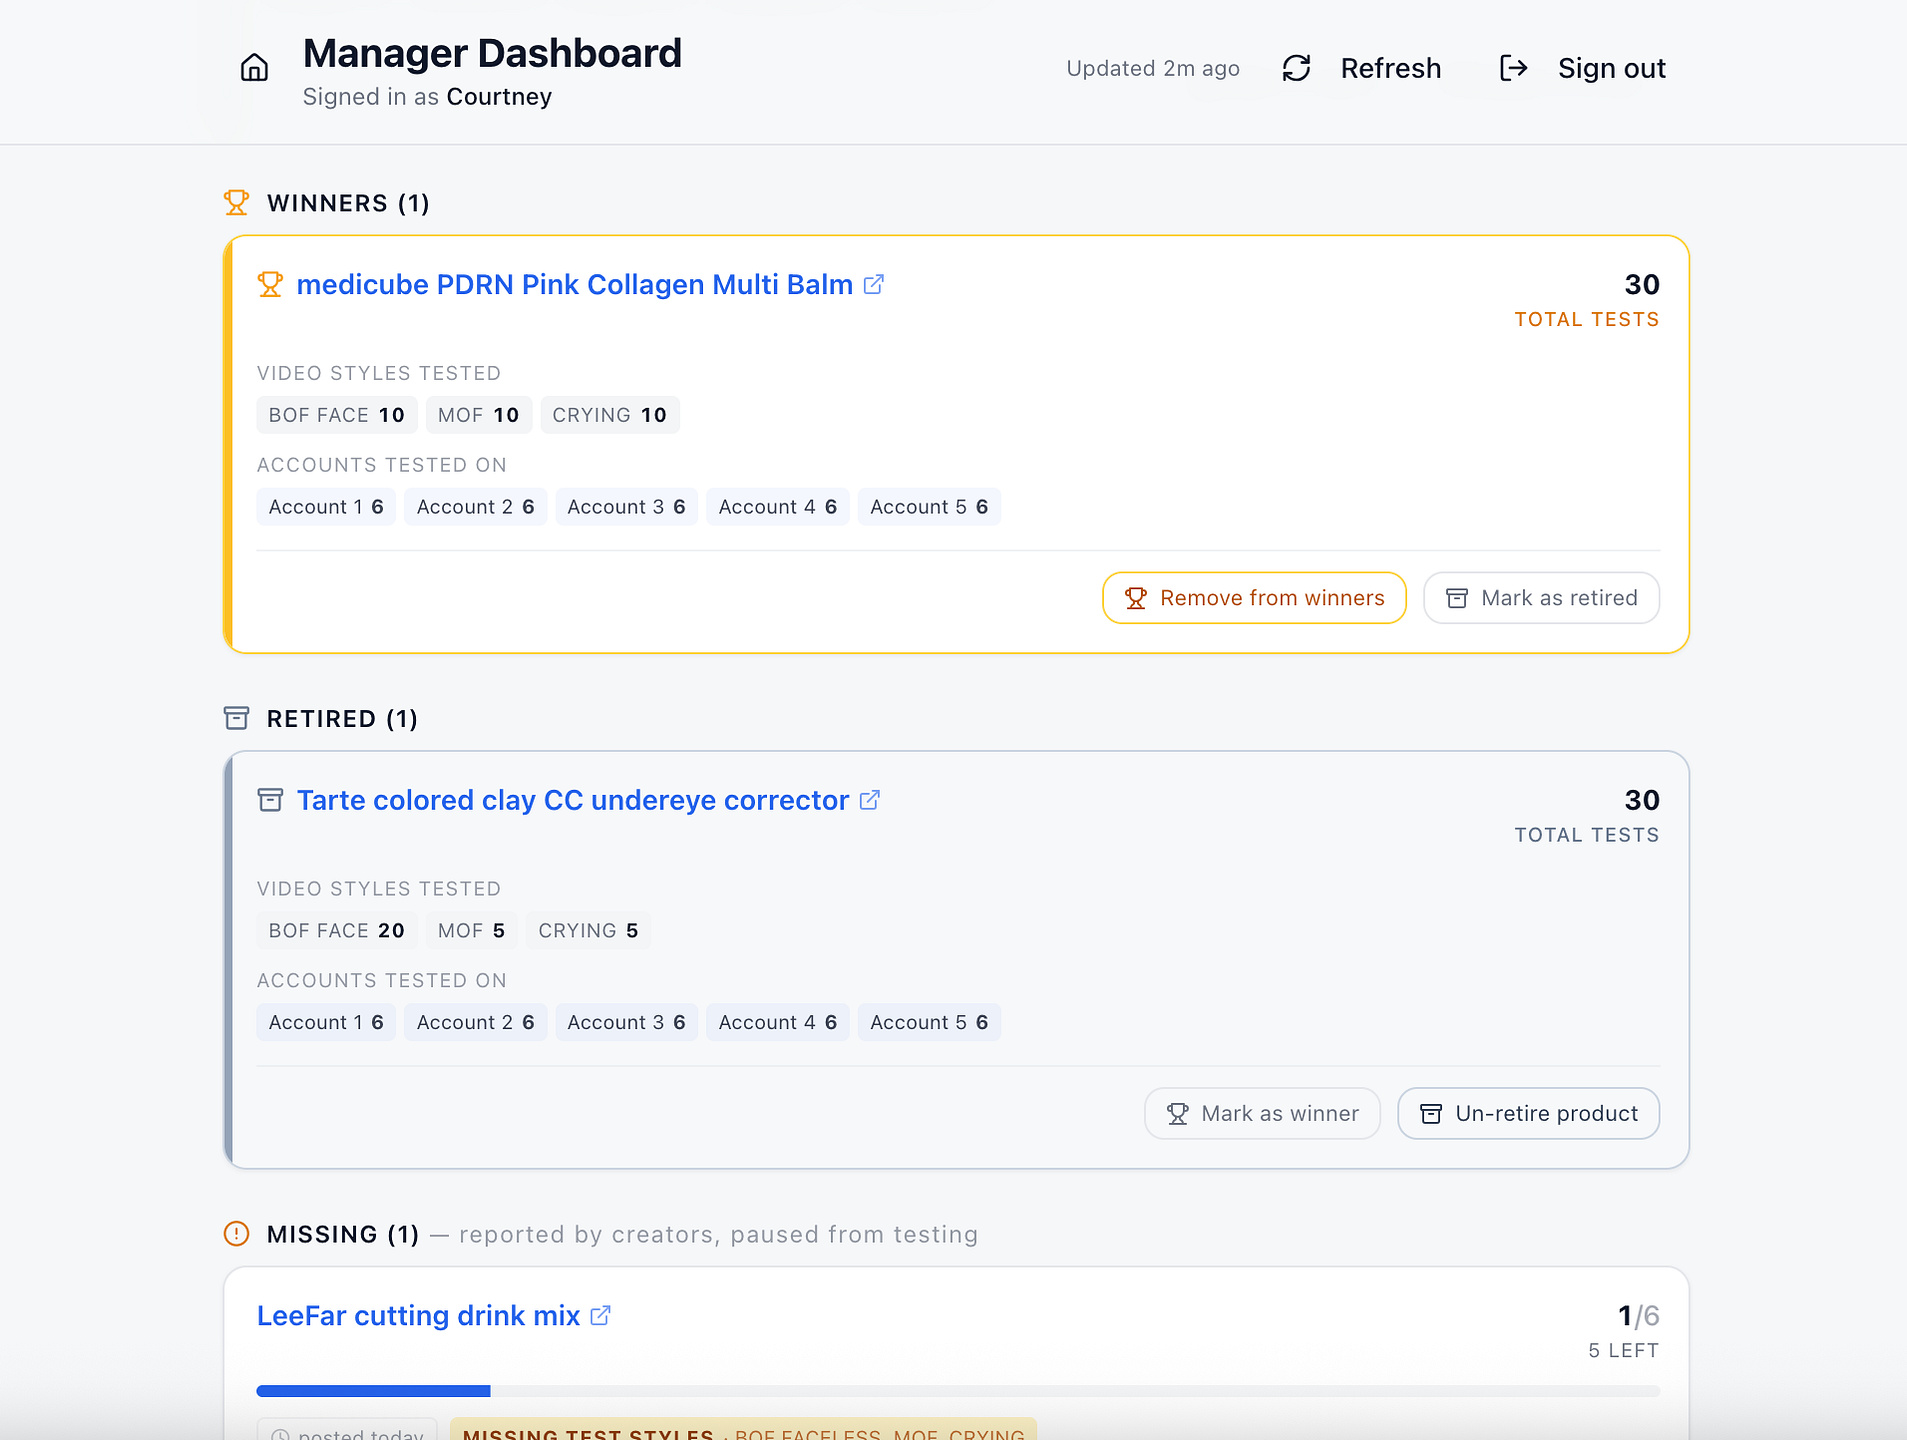
Task: Click the '5 LEFT' label on LeeFar card
Action: (x=1624, y=1351)
